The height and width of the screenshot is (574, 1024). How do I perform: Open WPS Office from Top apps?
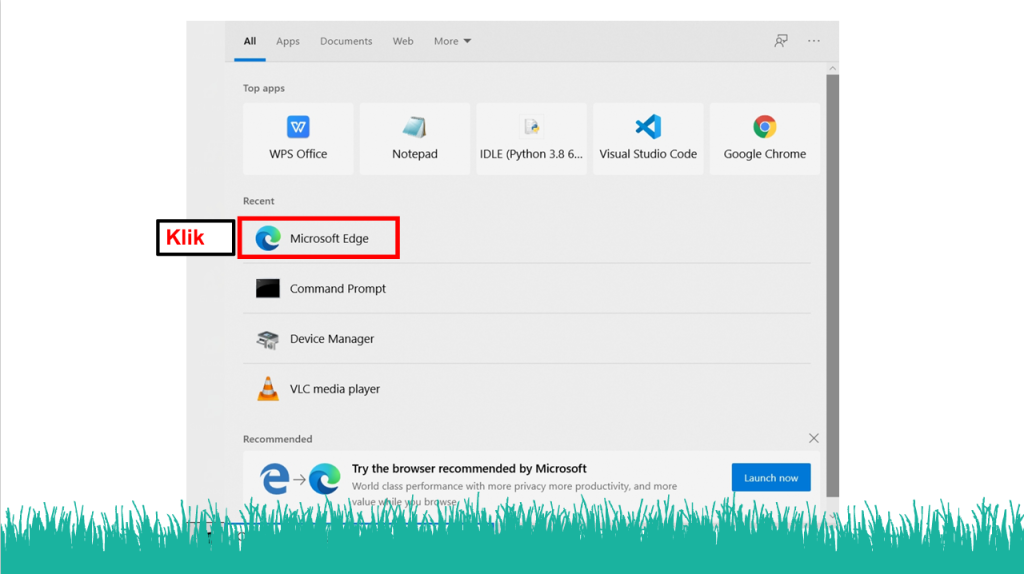[298, 138]
